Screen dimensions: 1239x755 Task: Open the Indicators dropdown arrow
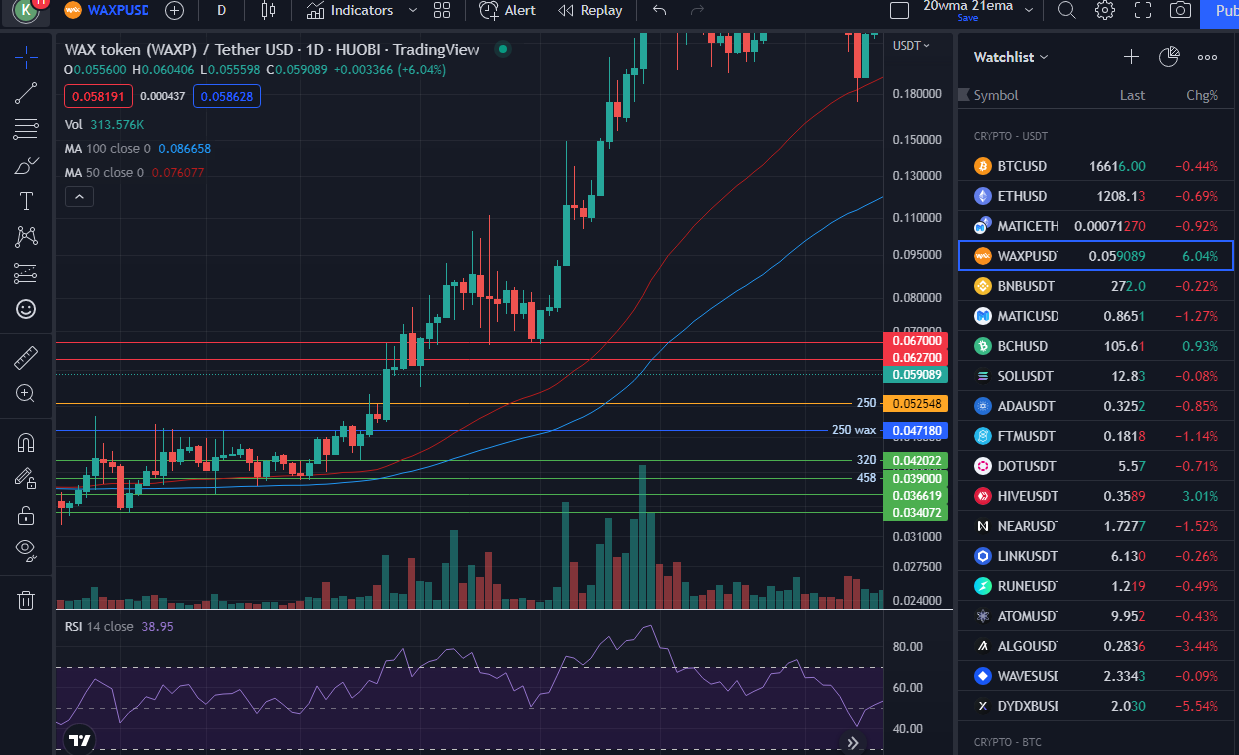click(x=415, y=10)
